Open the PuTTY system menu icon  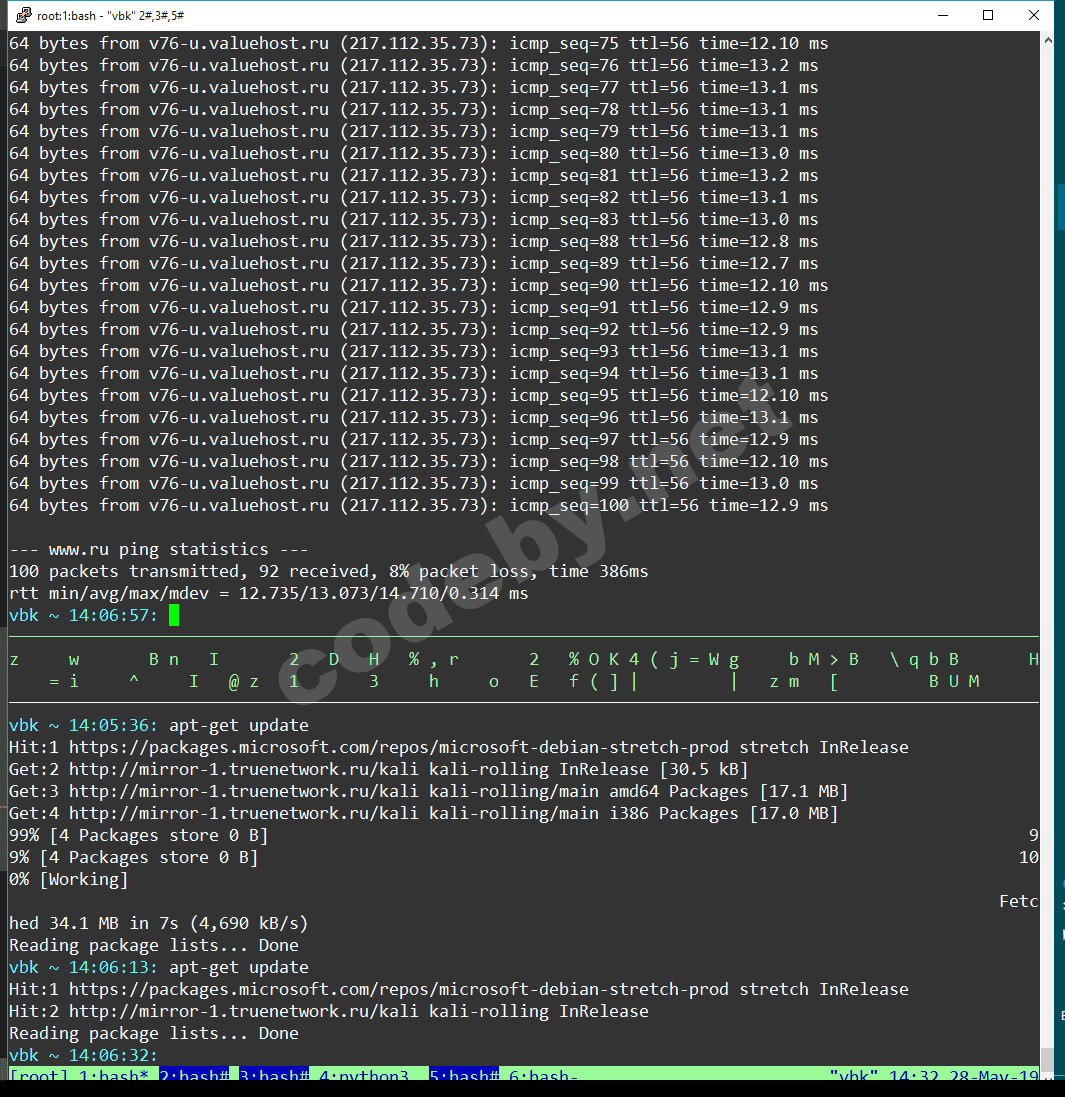coord(23,15)
